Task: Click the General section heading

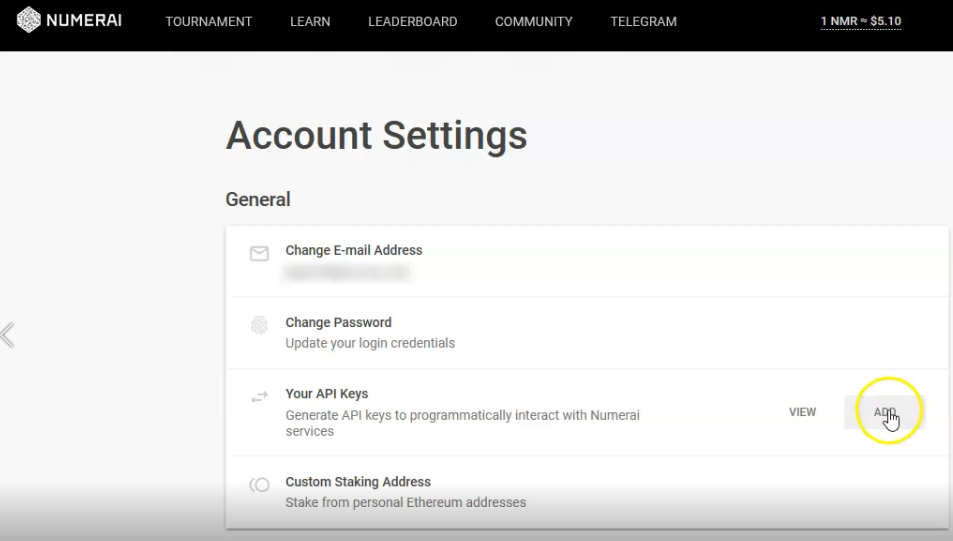Action: [x=258, y=199]
